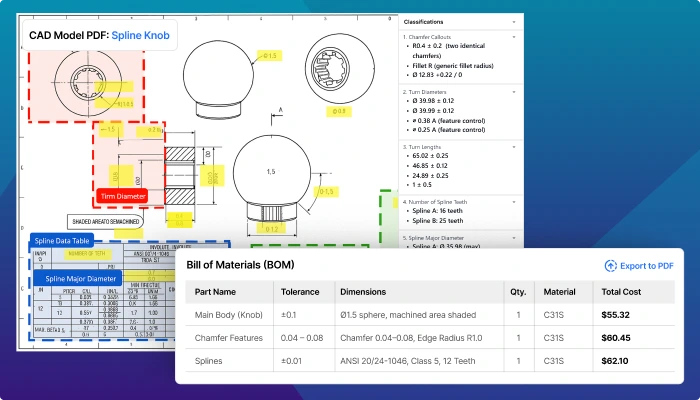The image size is (700, 400).
Task: Click the Part Name column header
Action: [215, 292]
